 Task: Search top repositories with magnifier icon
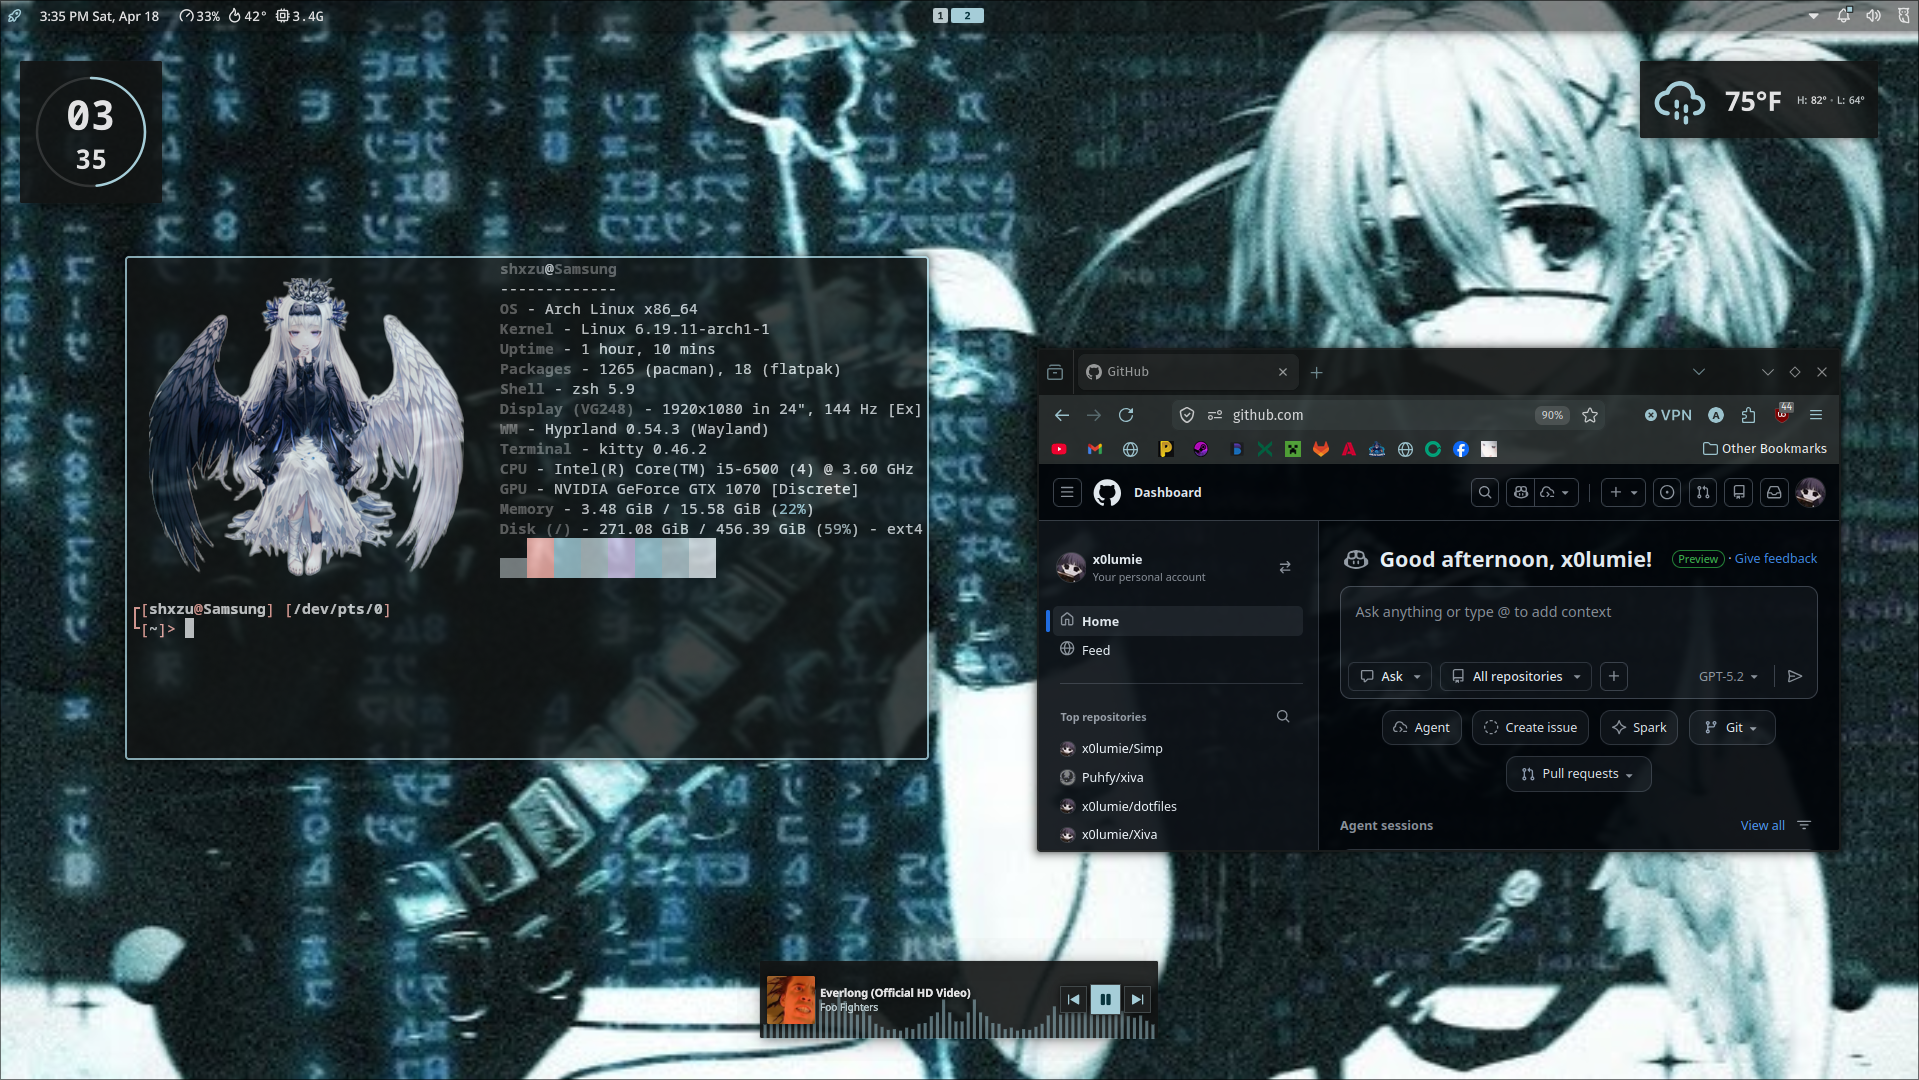[1283, 716]
